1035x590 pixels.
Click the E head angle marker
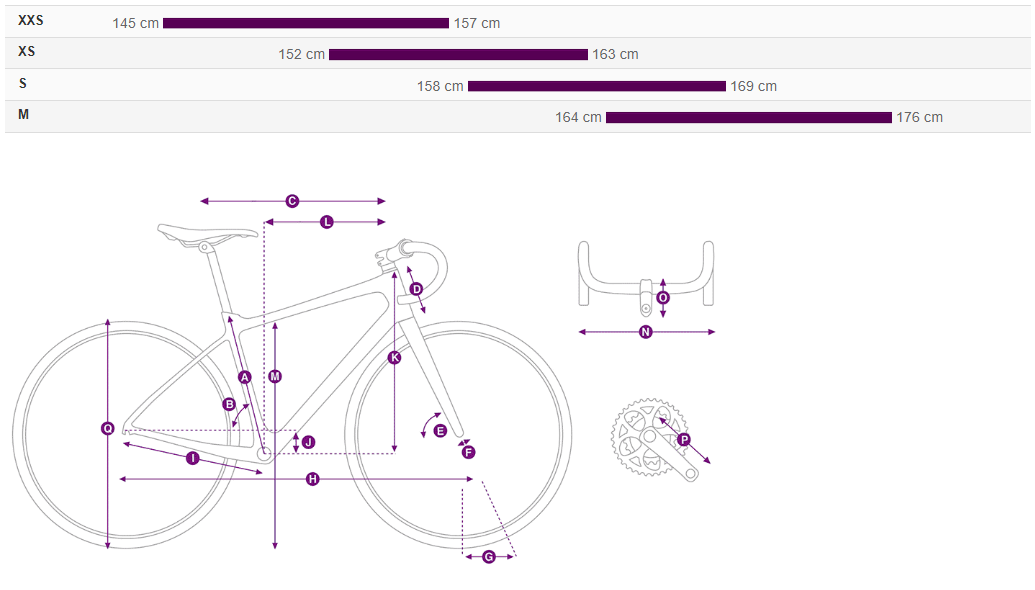point(440,430)
